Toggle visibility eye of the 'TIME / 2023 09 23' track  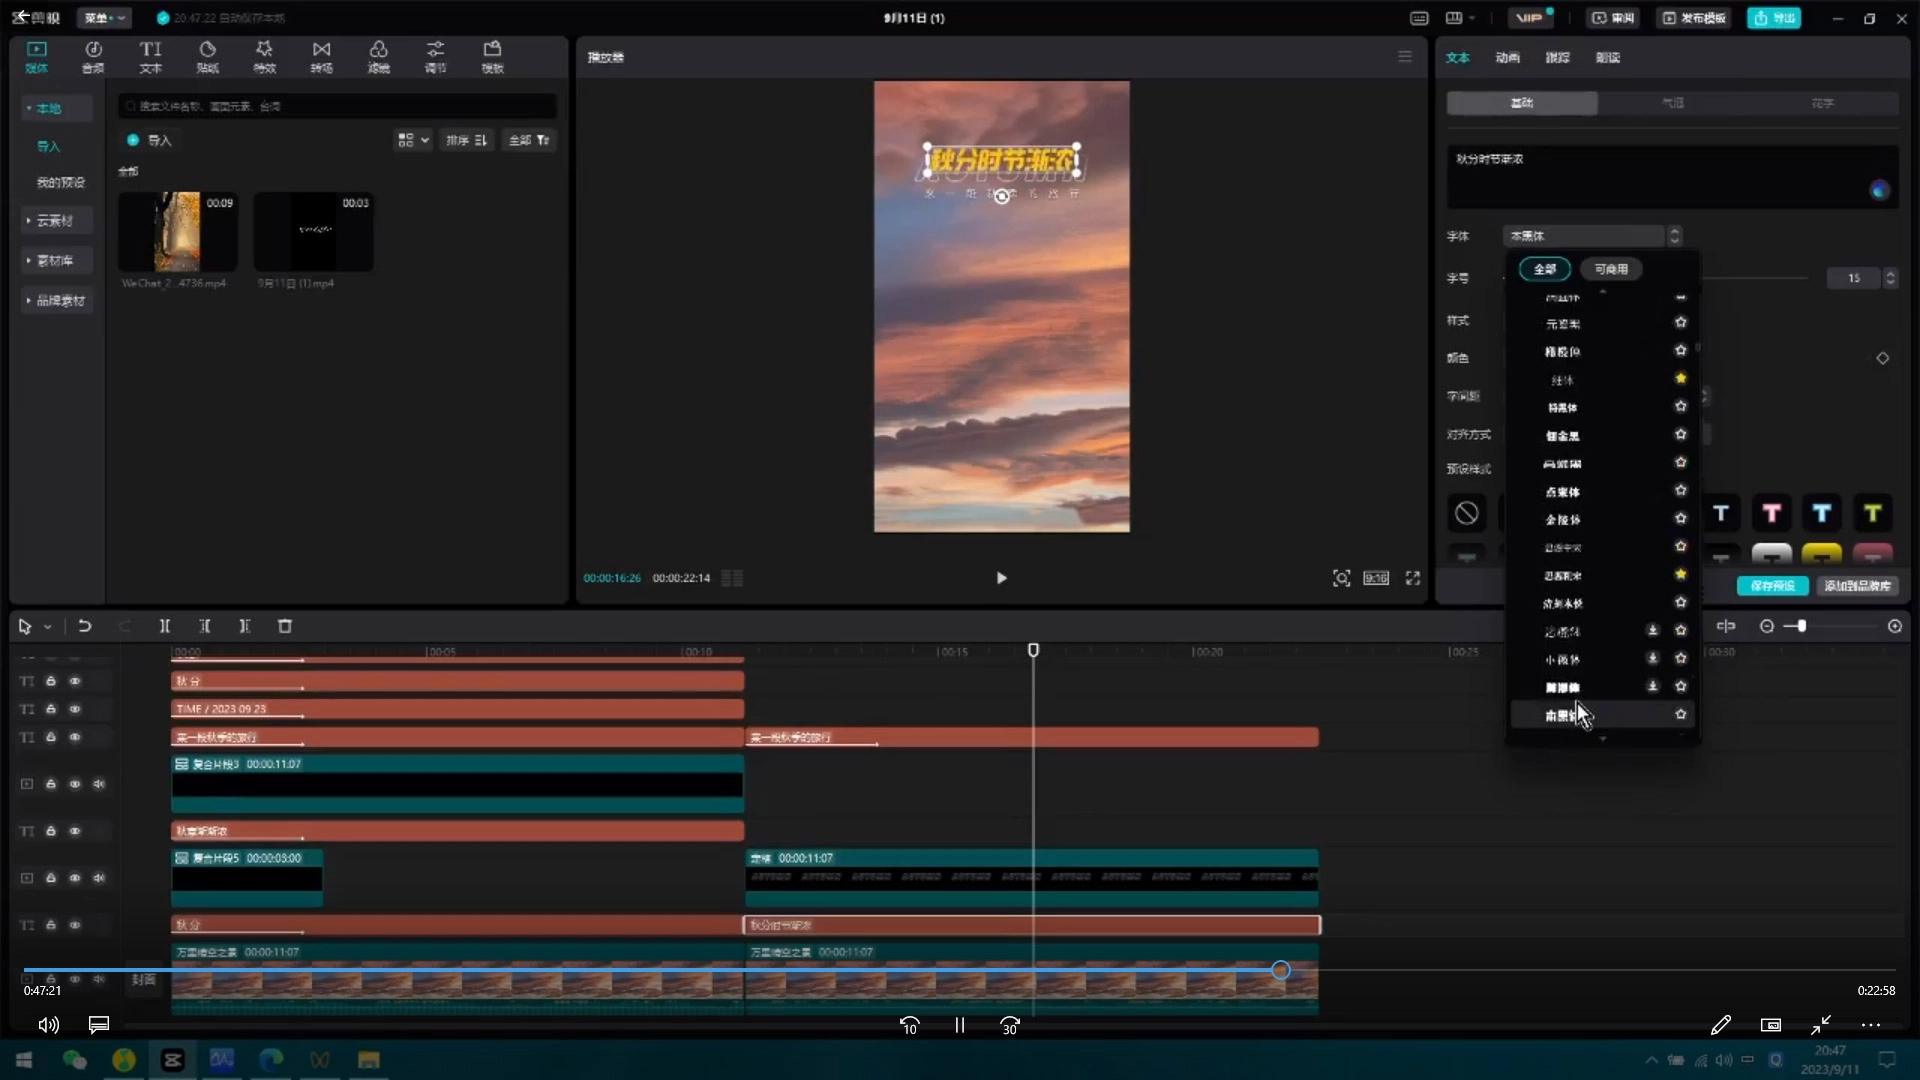75,709
